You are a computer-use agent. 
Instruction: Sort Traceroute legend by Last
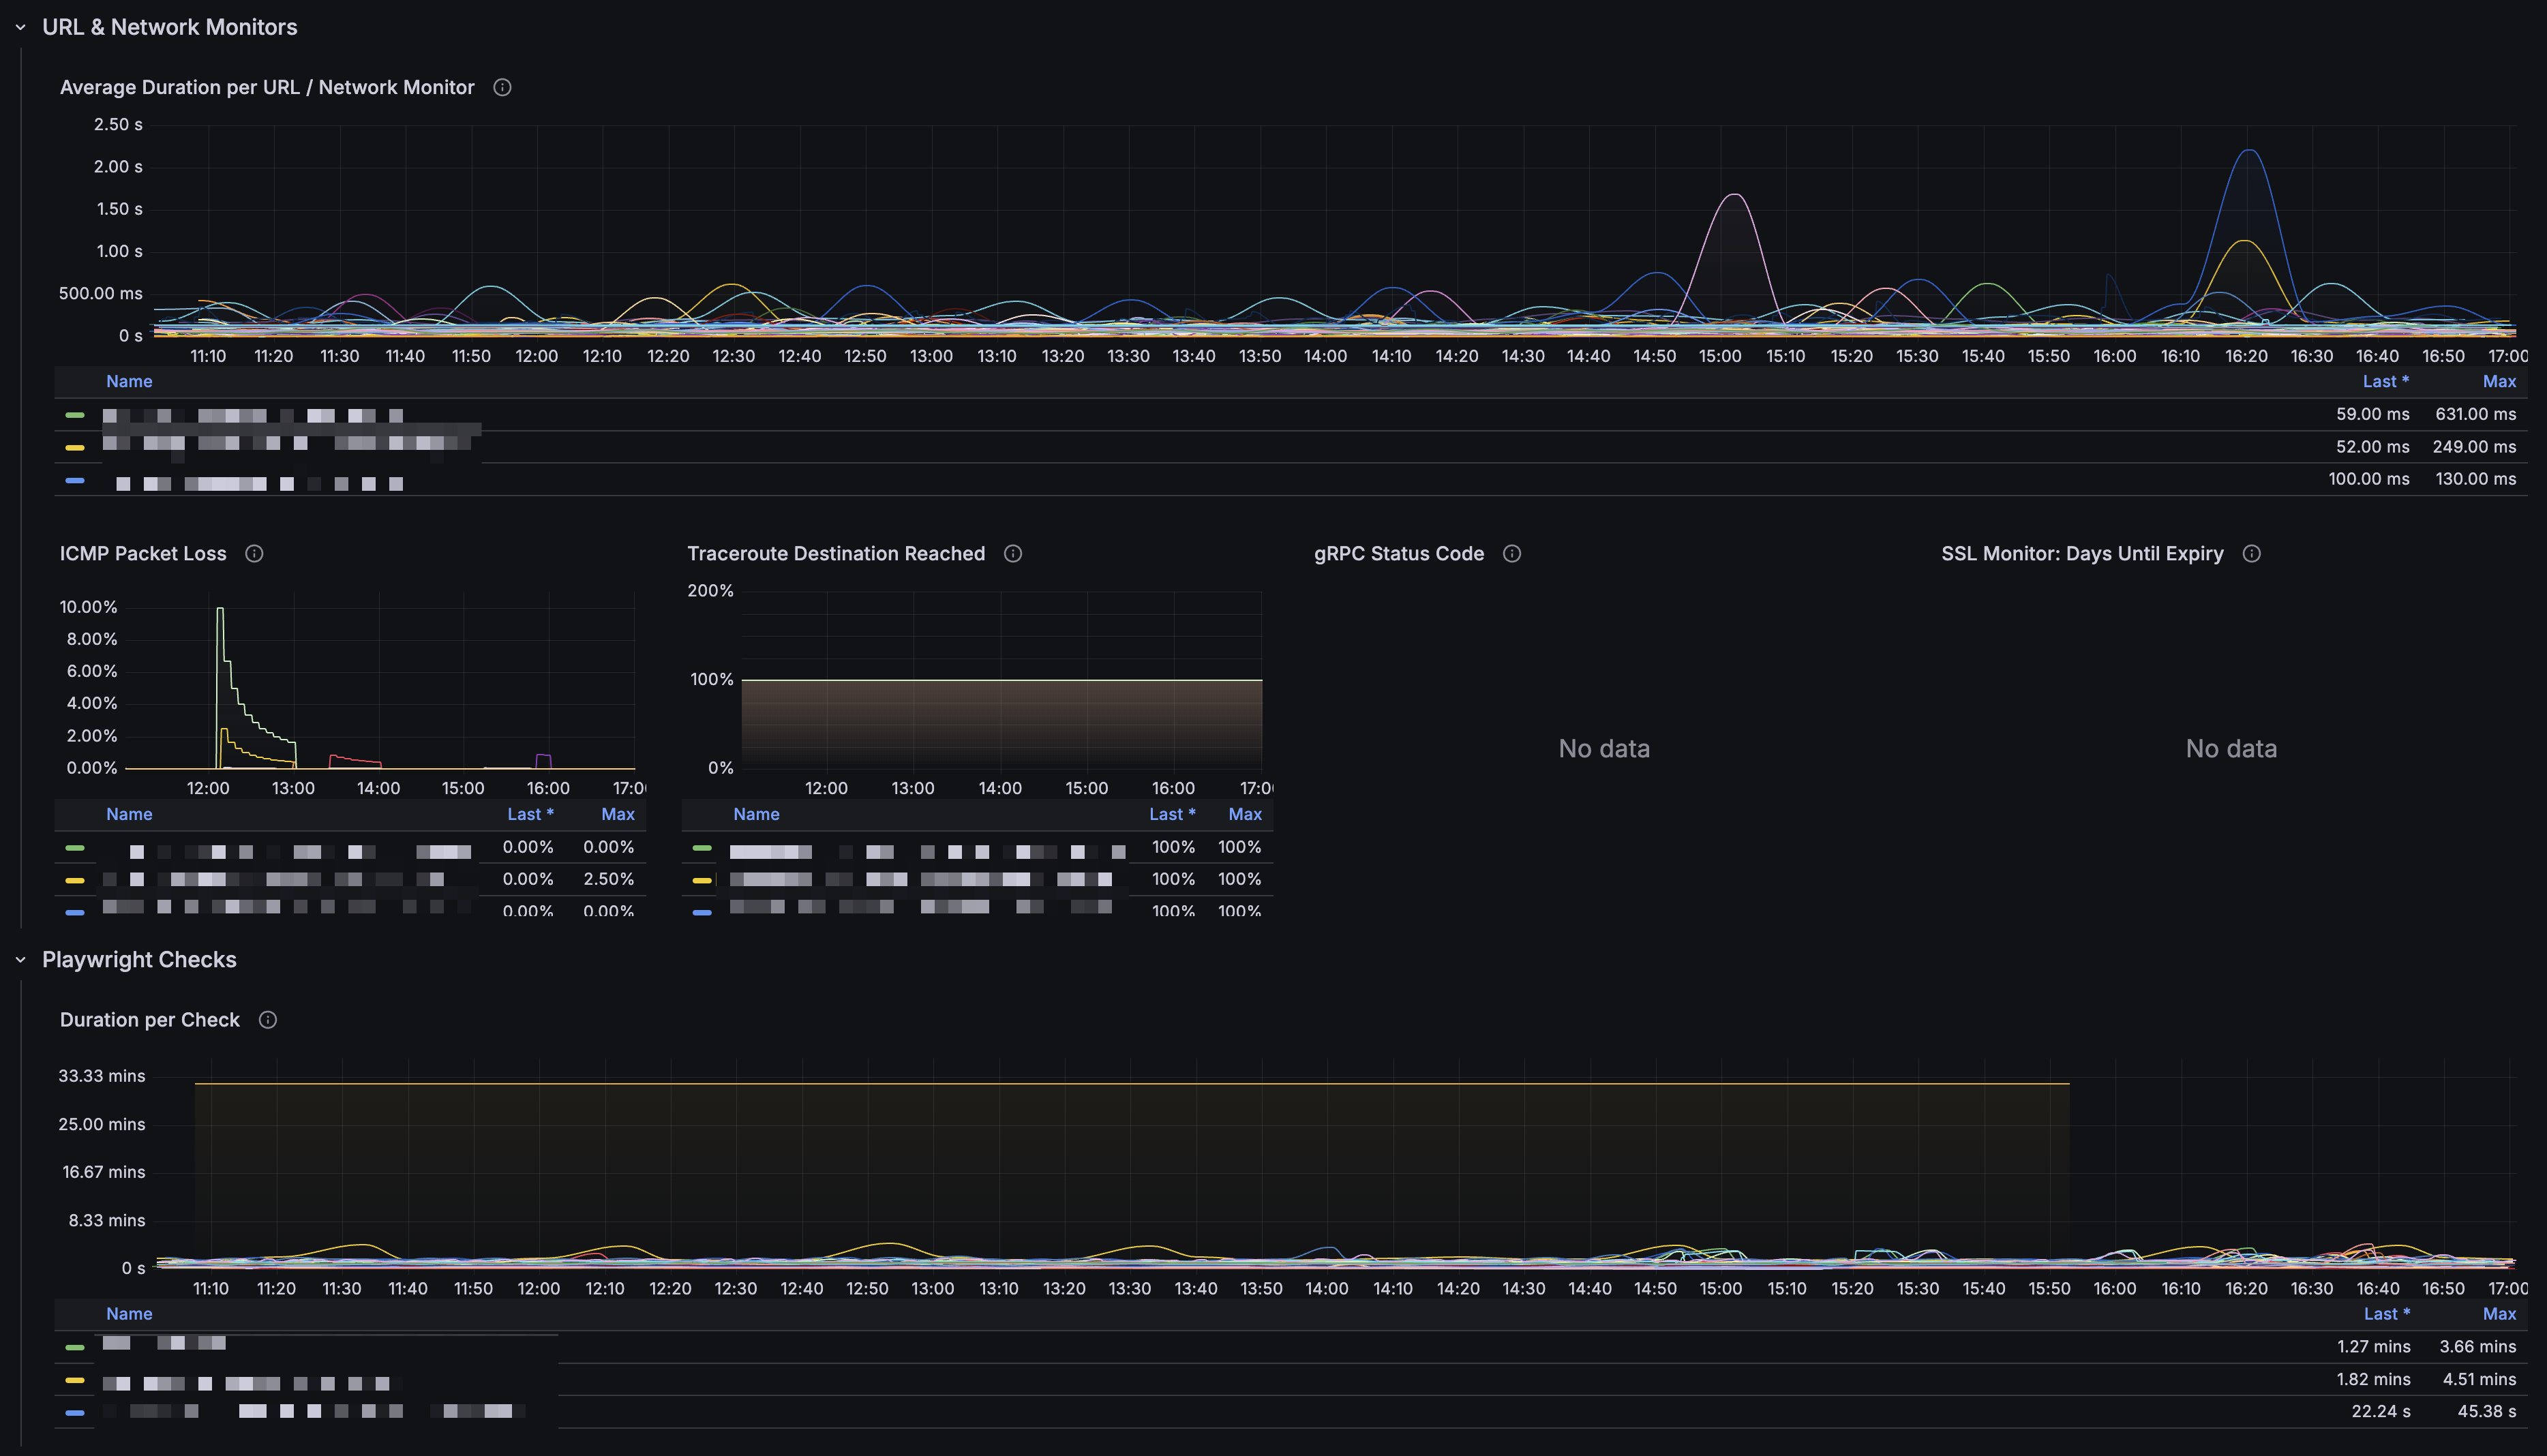tap(1172, 815)
